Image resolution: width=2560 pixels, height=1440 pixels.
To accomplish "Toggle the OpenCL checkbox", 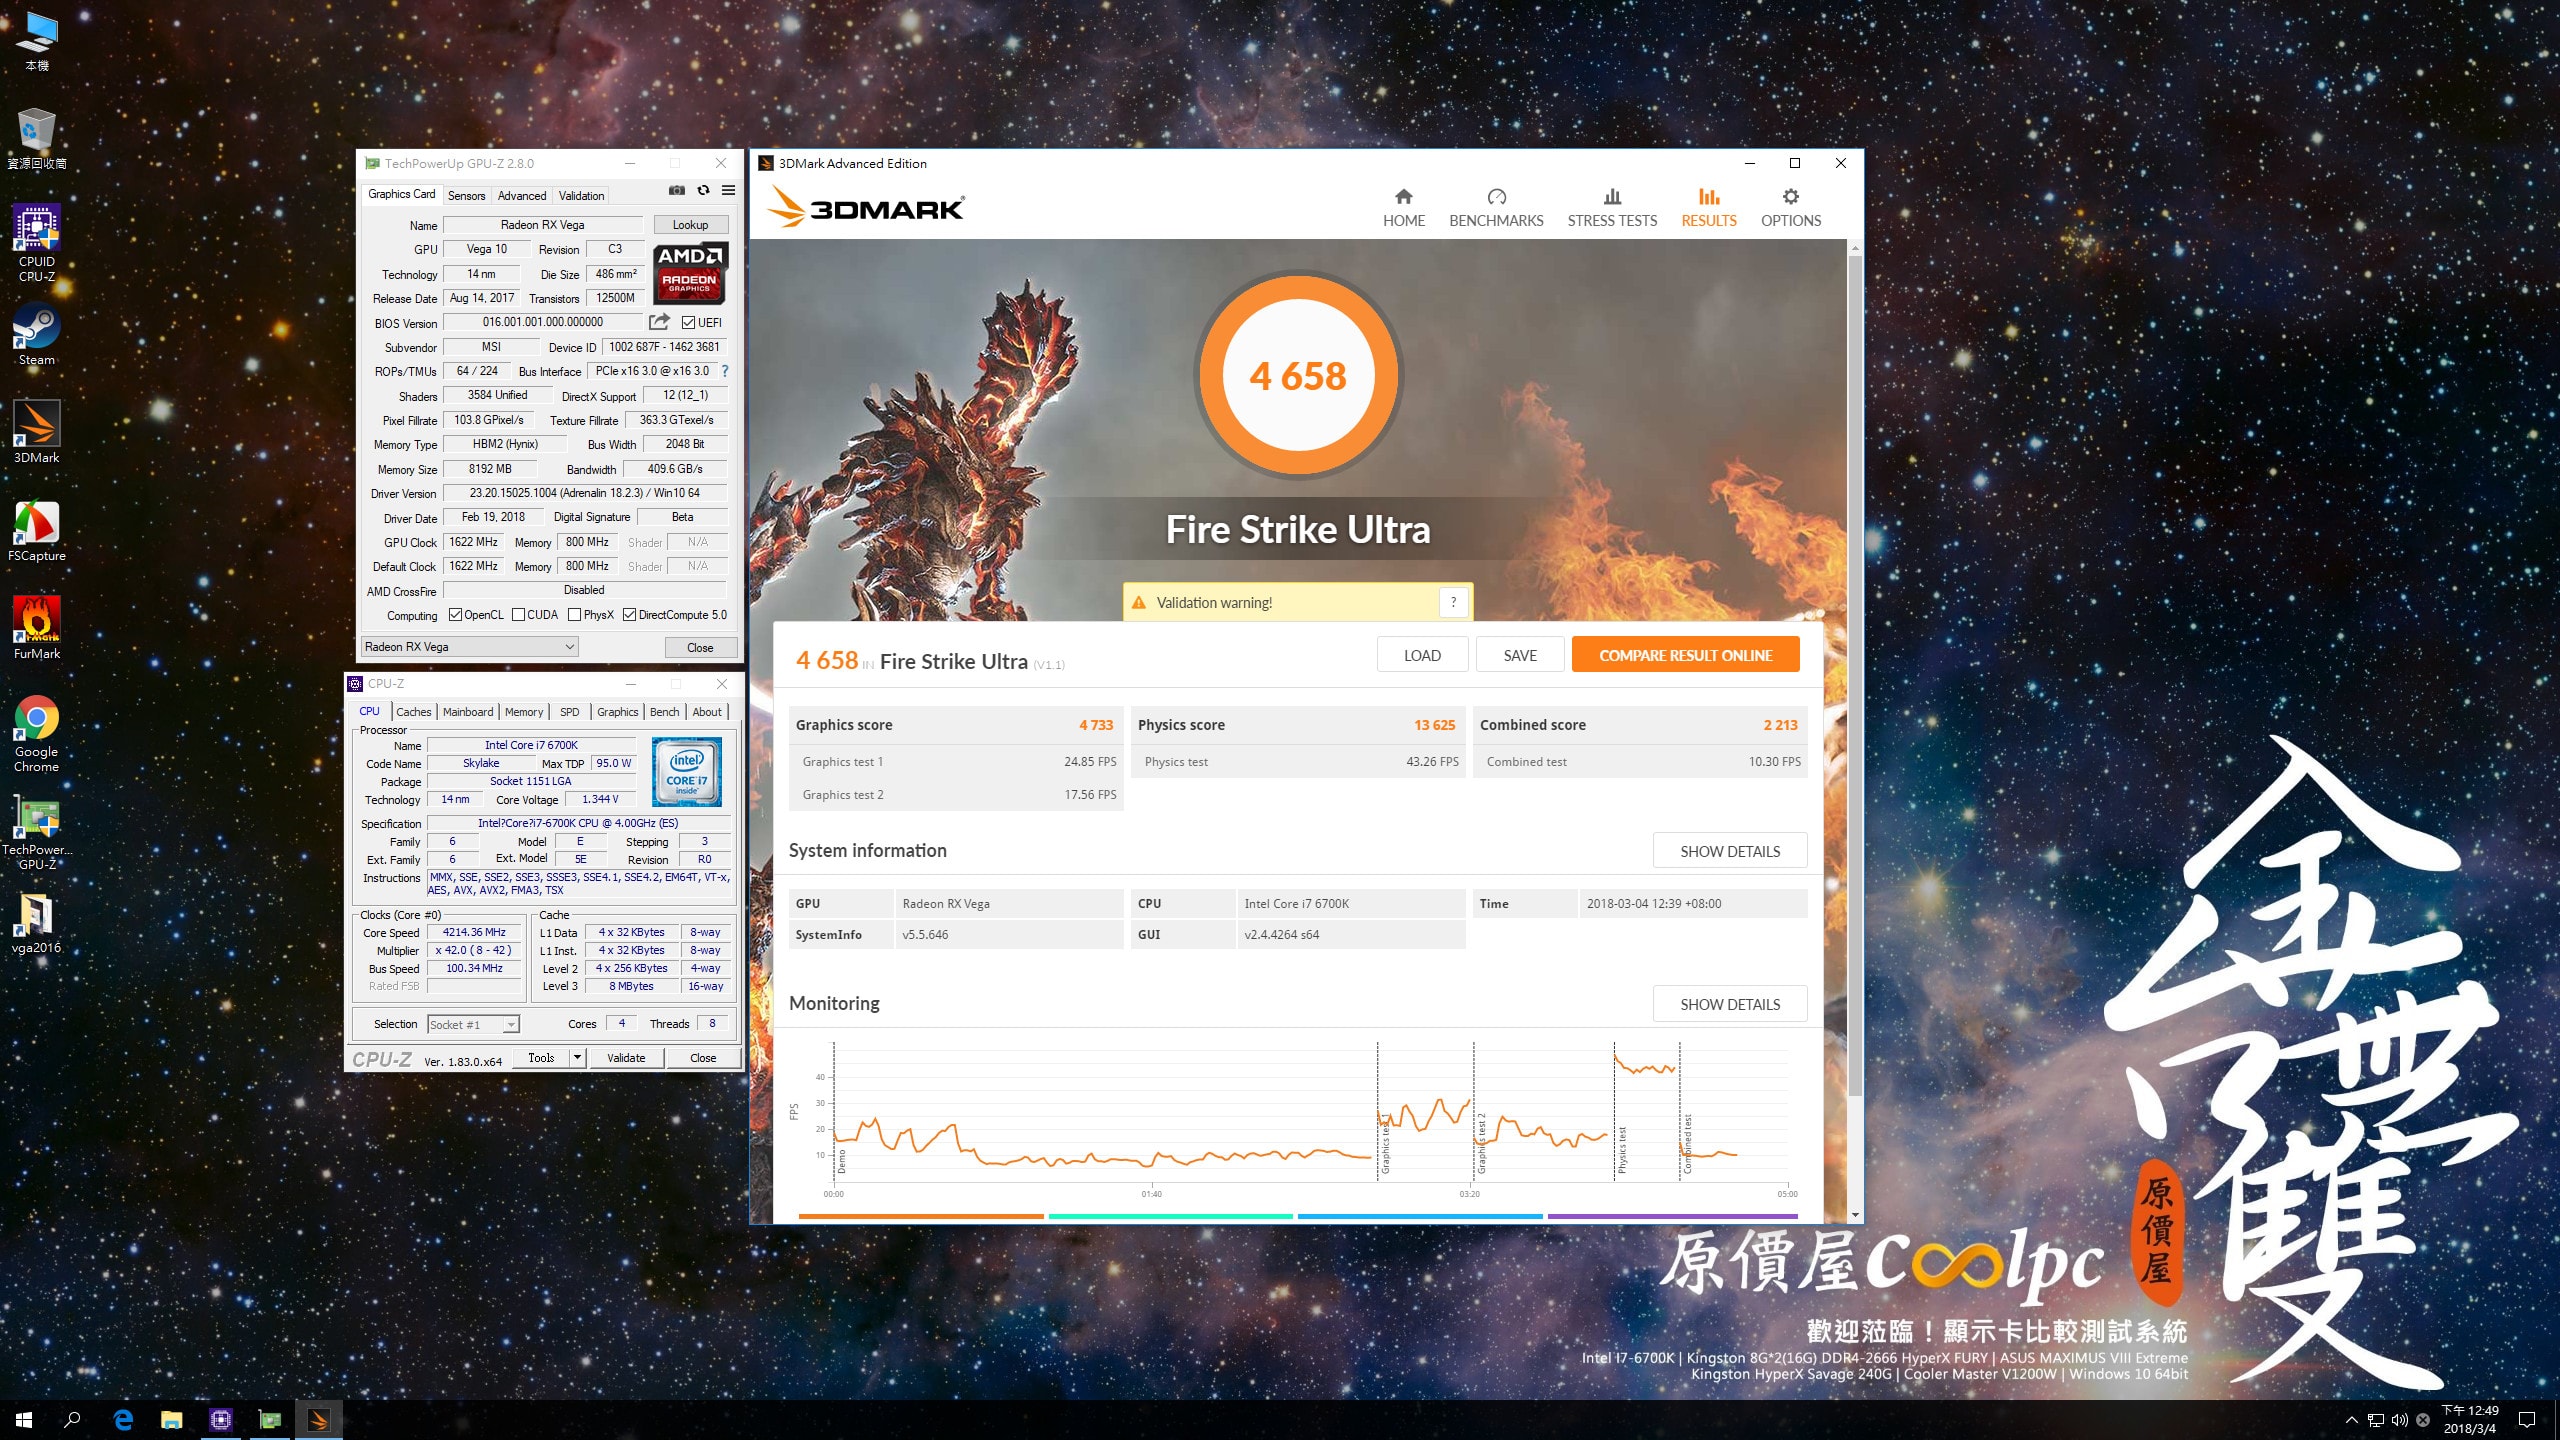I will tap(455, 615).
